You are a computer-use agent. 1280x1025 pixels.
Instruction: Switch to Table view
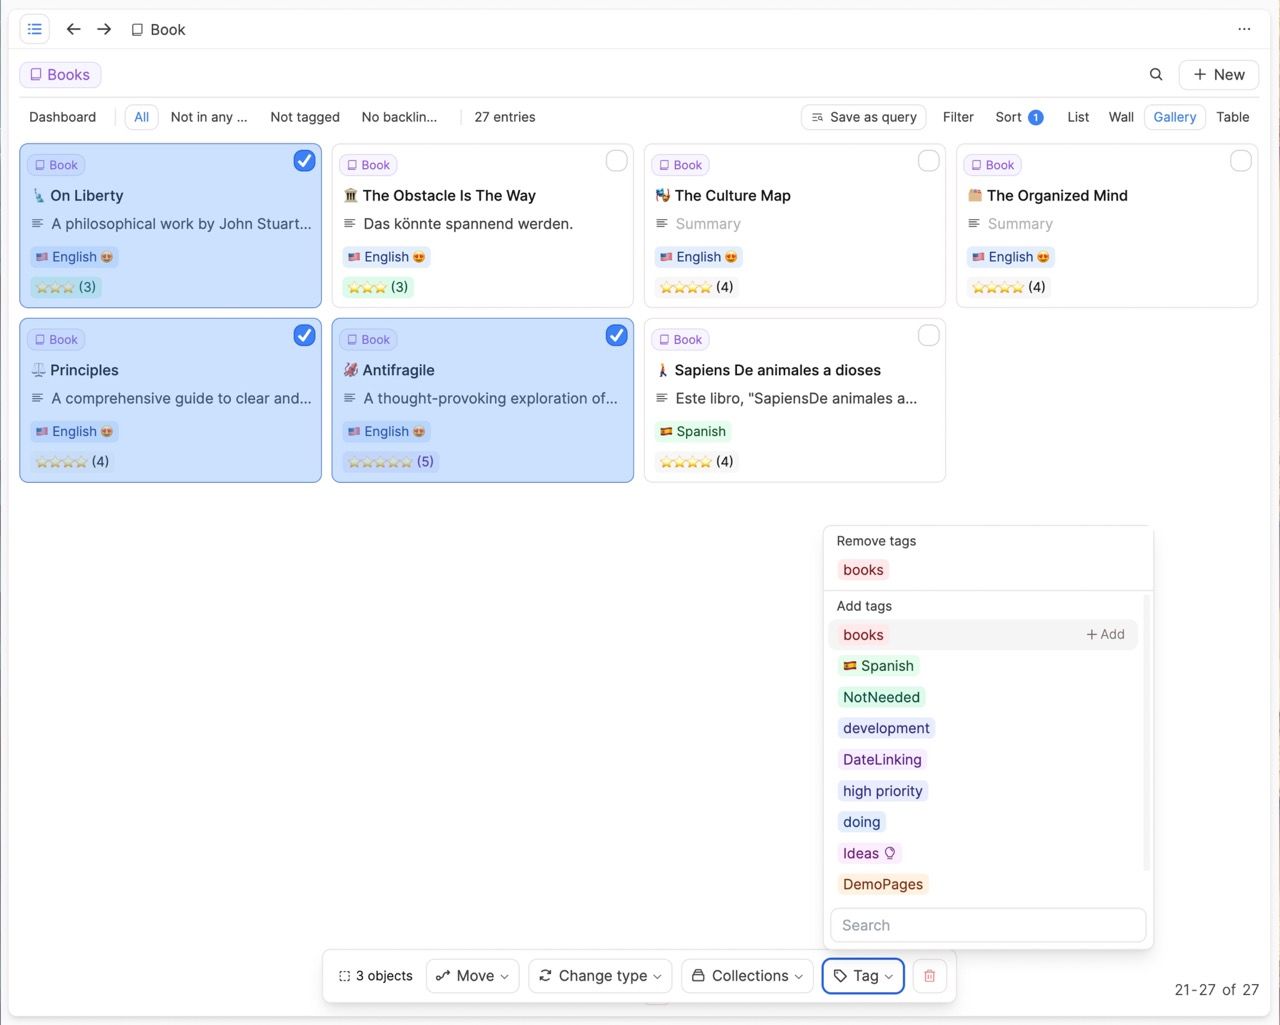click(x=1232, y=117)
